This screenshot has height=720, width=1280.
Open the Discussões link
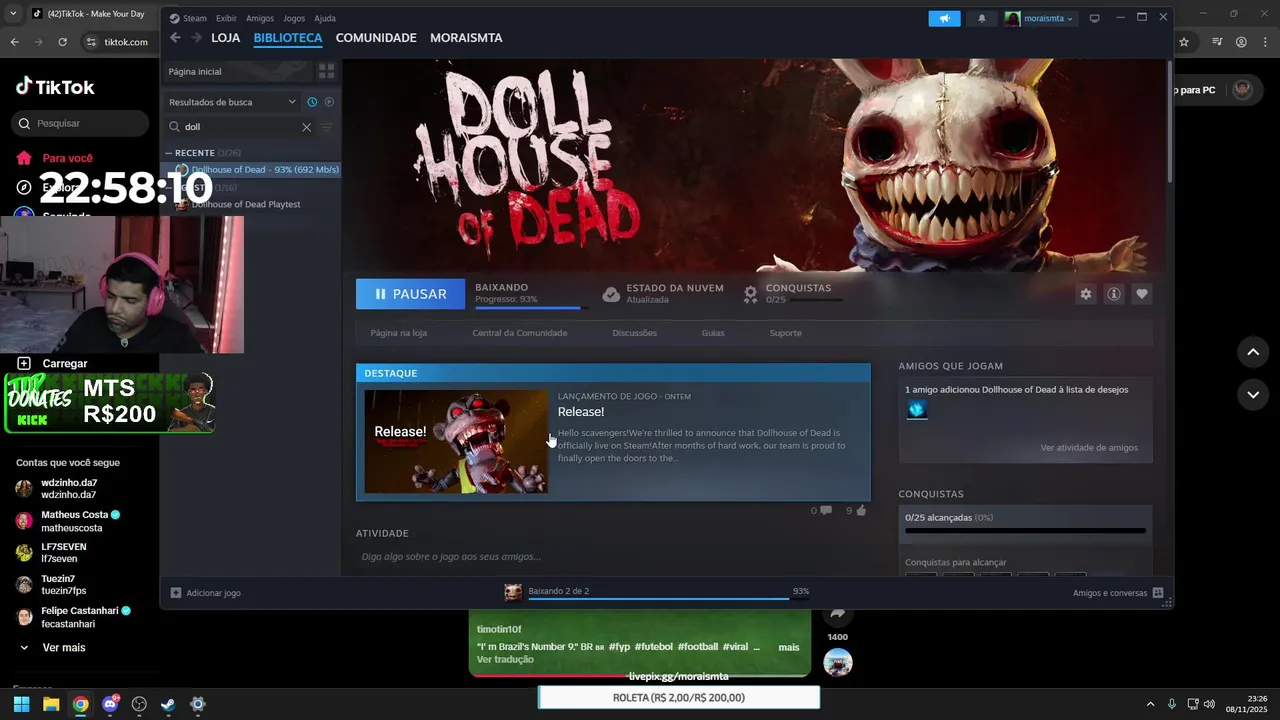click(x=635, y=333)
